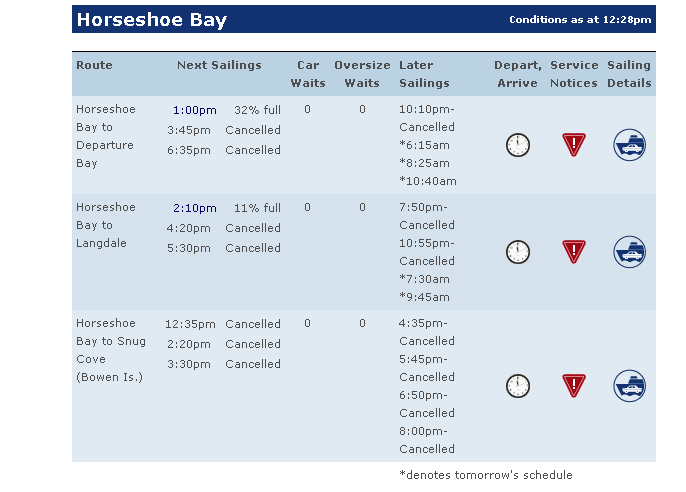
Task: Click the Sailing Details column header
Action: pyautogui.click(x=629, y=74)
